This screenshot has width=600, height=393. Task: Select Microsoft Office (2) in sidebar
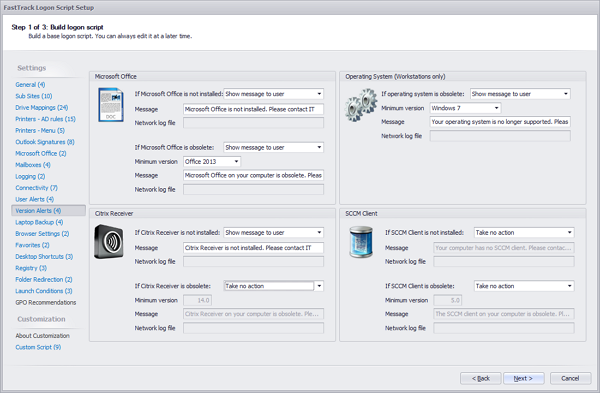tap(41, 153)
